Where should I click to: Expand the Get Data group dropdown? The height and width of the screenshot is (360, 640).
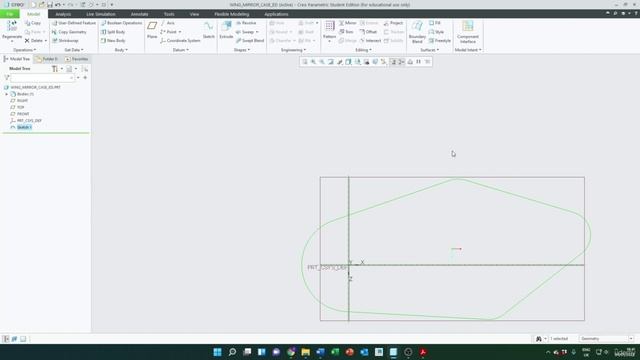tap(74, 50)
